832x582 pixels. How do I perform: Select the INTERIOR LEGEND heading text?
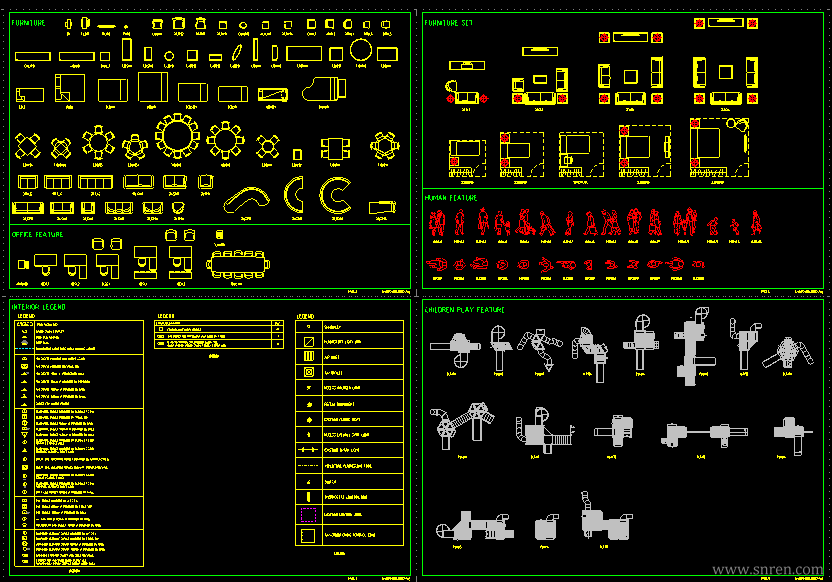38,307
